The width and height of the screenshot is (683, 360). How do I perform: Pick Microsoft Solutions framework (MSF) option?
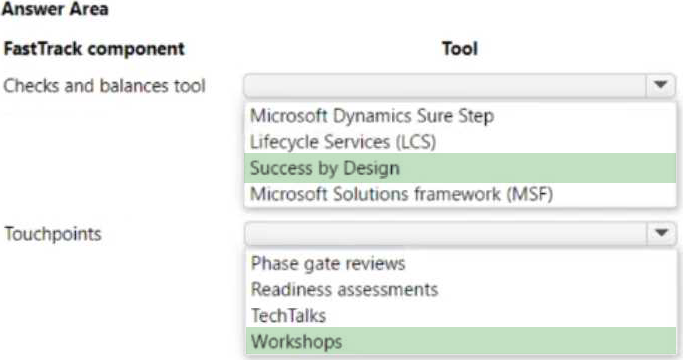460,194
